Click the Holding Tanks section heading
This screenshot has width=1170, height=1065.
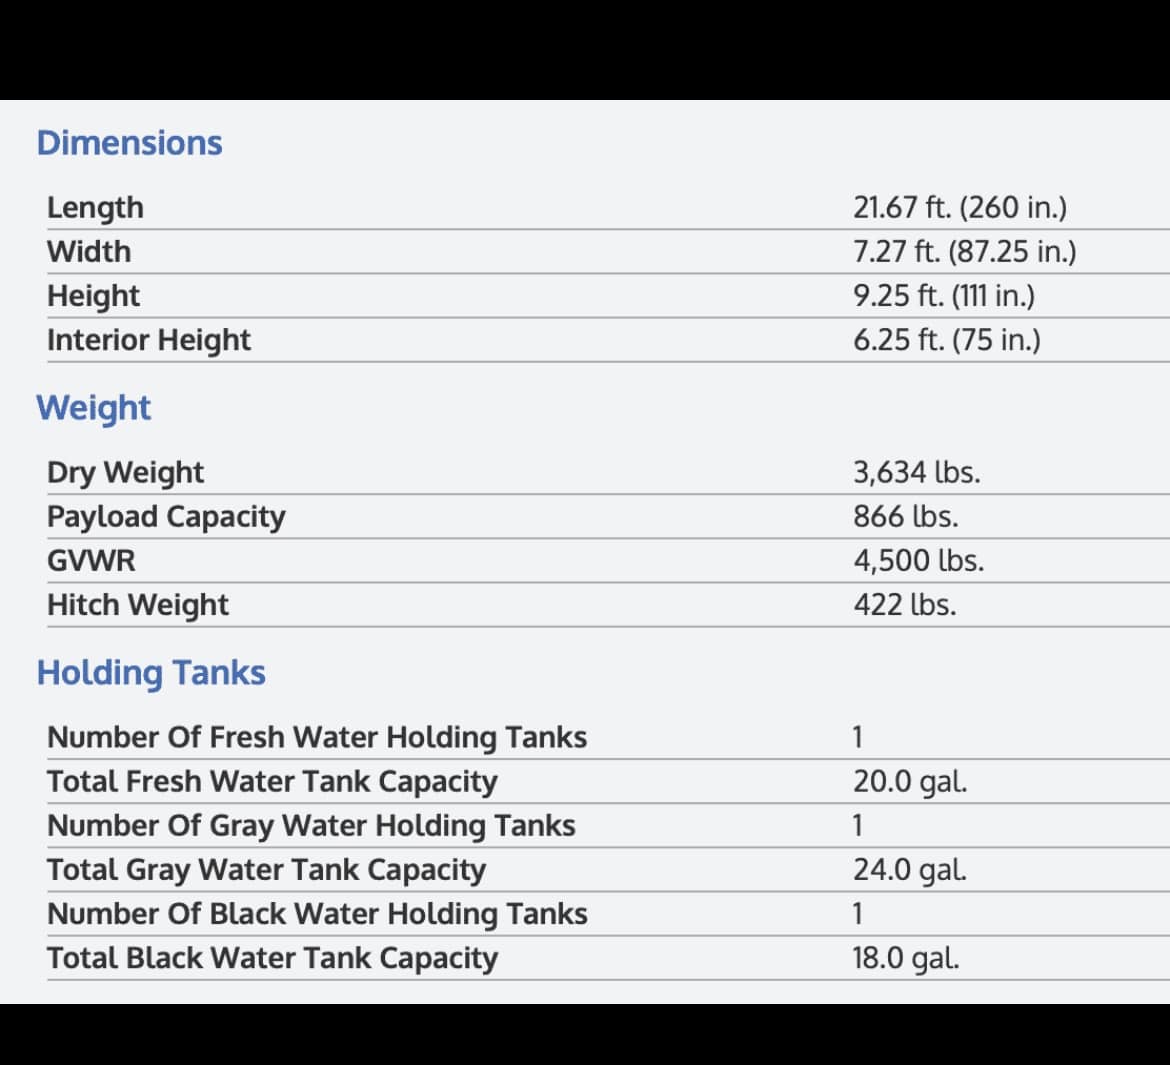151,672
